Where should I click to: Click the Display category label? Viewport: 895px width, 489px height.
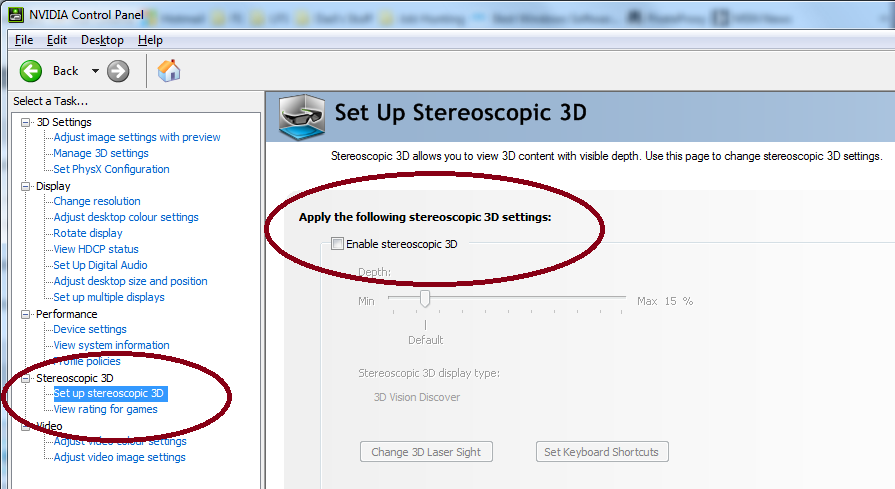click(x=53, y=186)
